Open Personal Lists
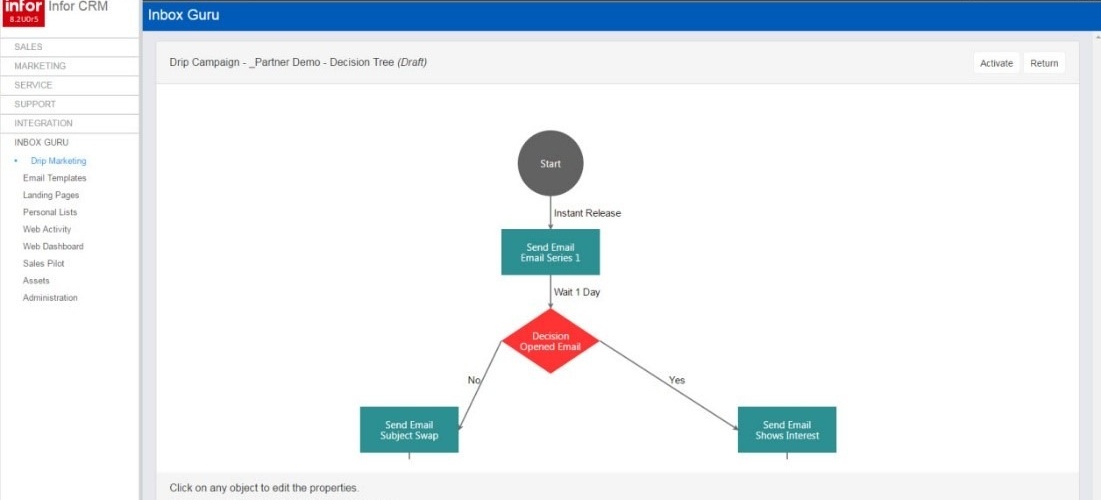 [50, 212]
